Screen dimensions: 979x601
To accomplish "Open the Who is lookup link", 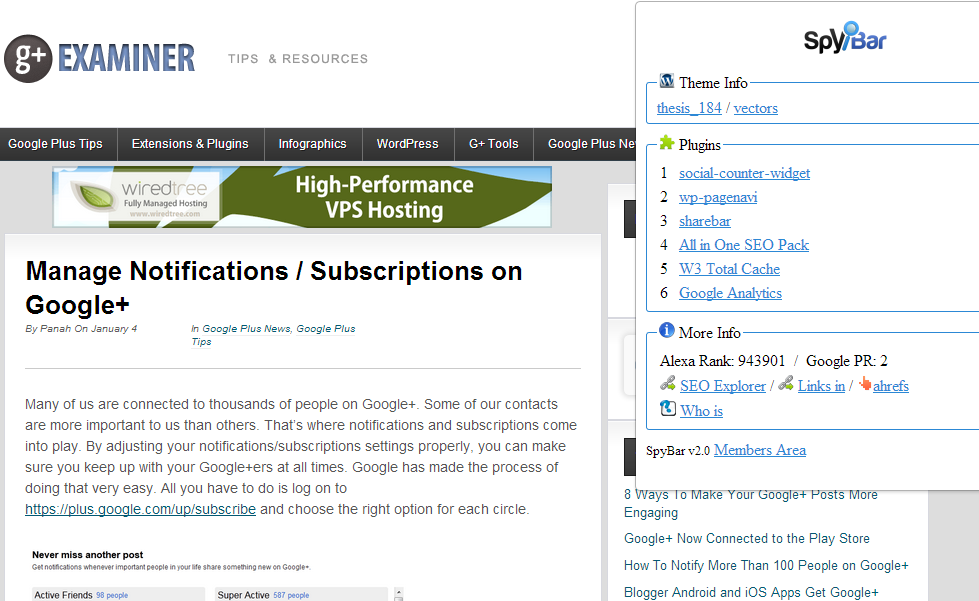I will click(702, 411).
